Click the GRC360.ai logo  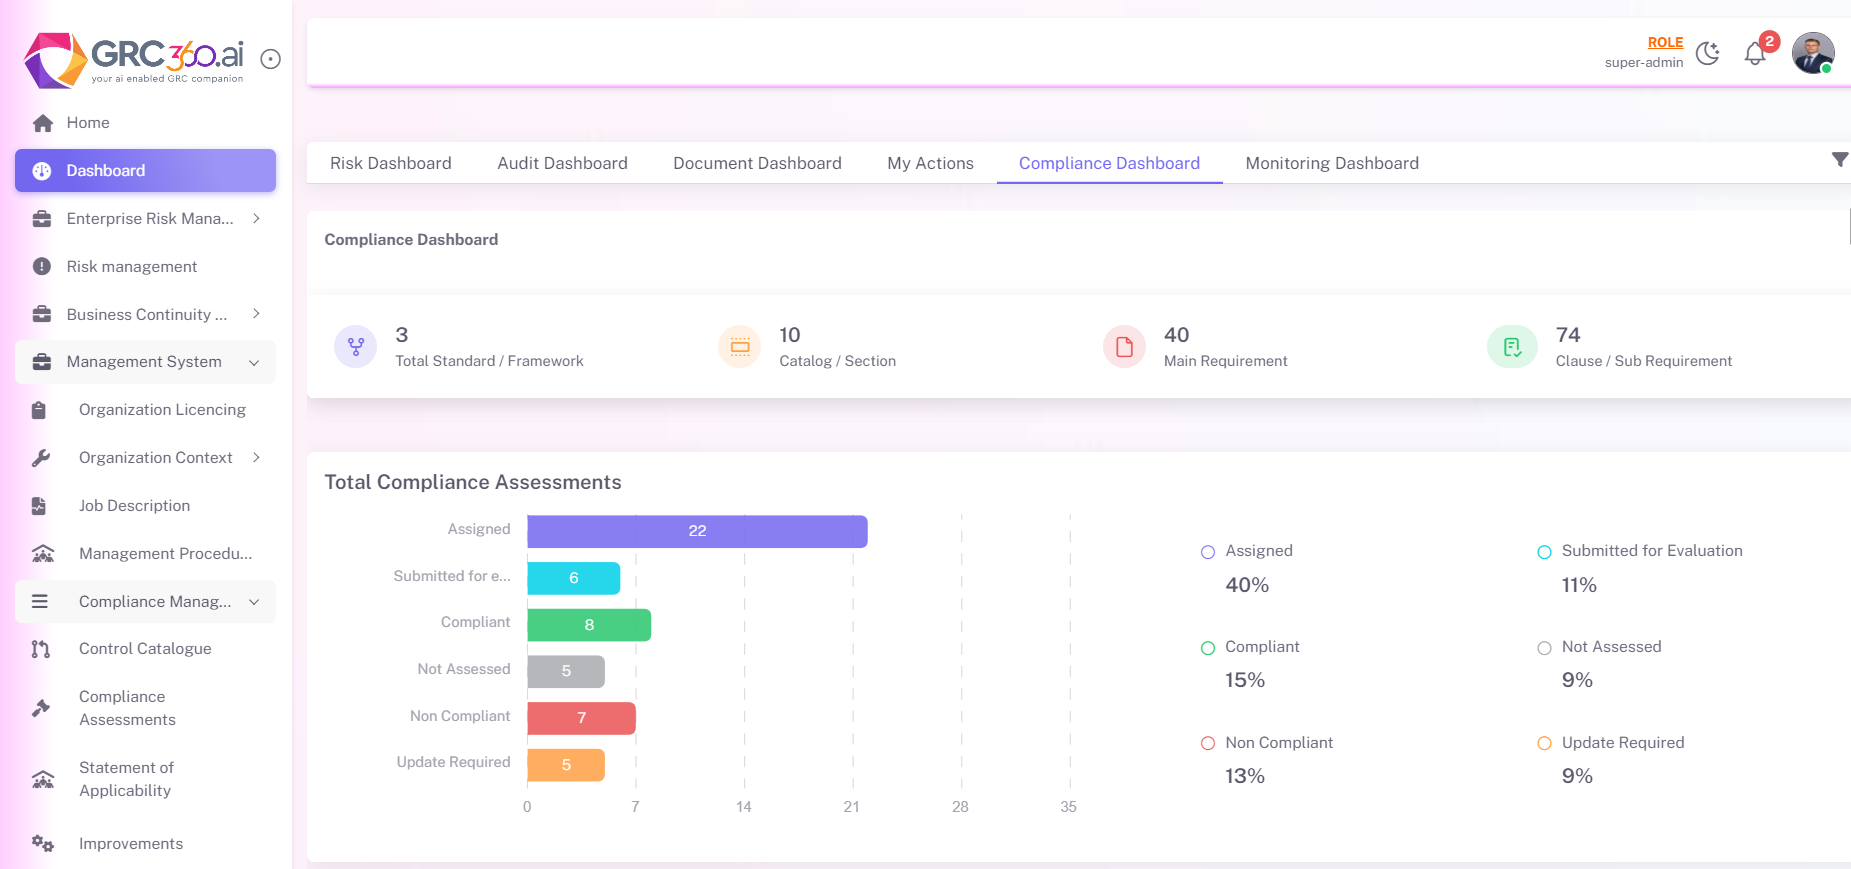click(135, 59)
